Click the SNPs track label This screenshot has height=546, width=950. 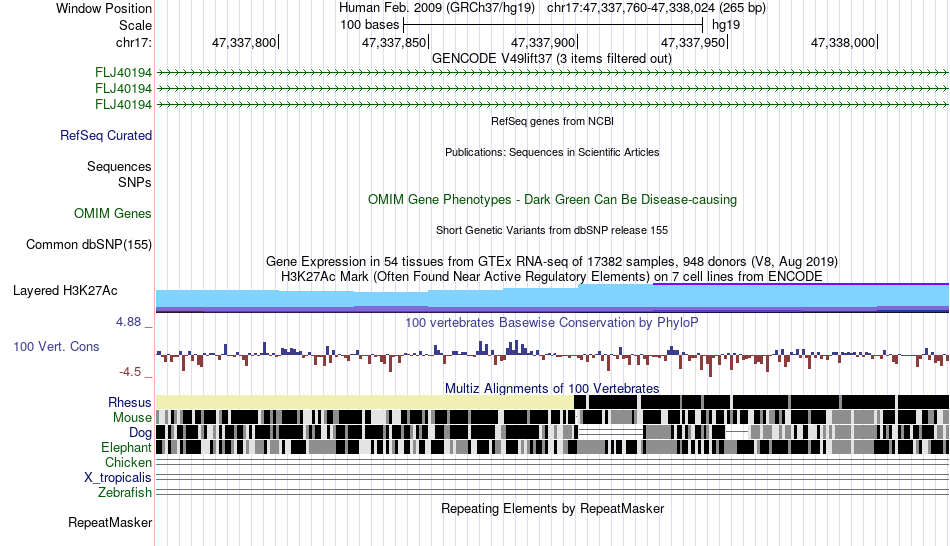[135, 182]
